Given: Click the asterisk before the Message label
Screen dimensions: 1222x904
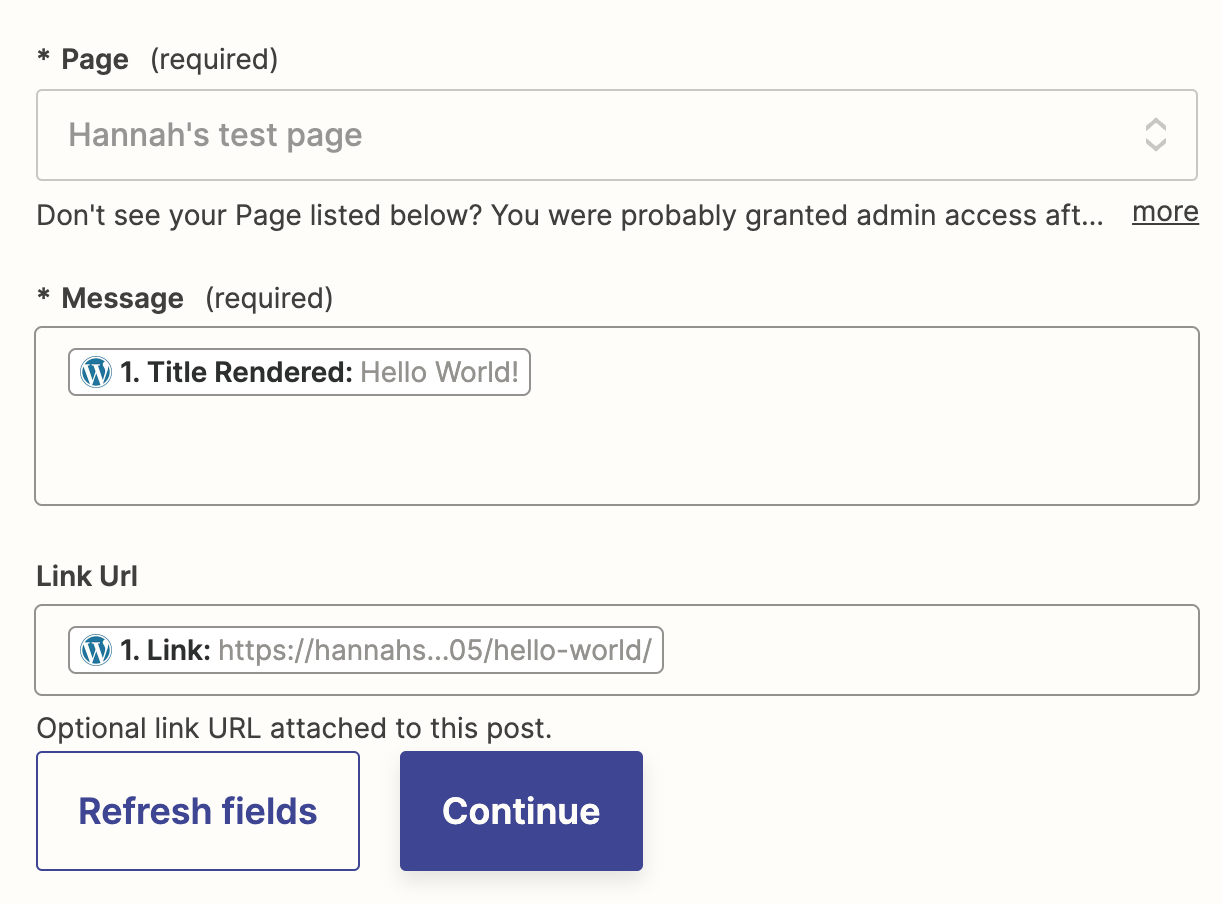Looking at the screenshot, I should 43,297.
